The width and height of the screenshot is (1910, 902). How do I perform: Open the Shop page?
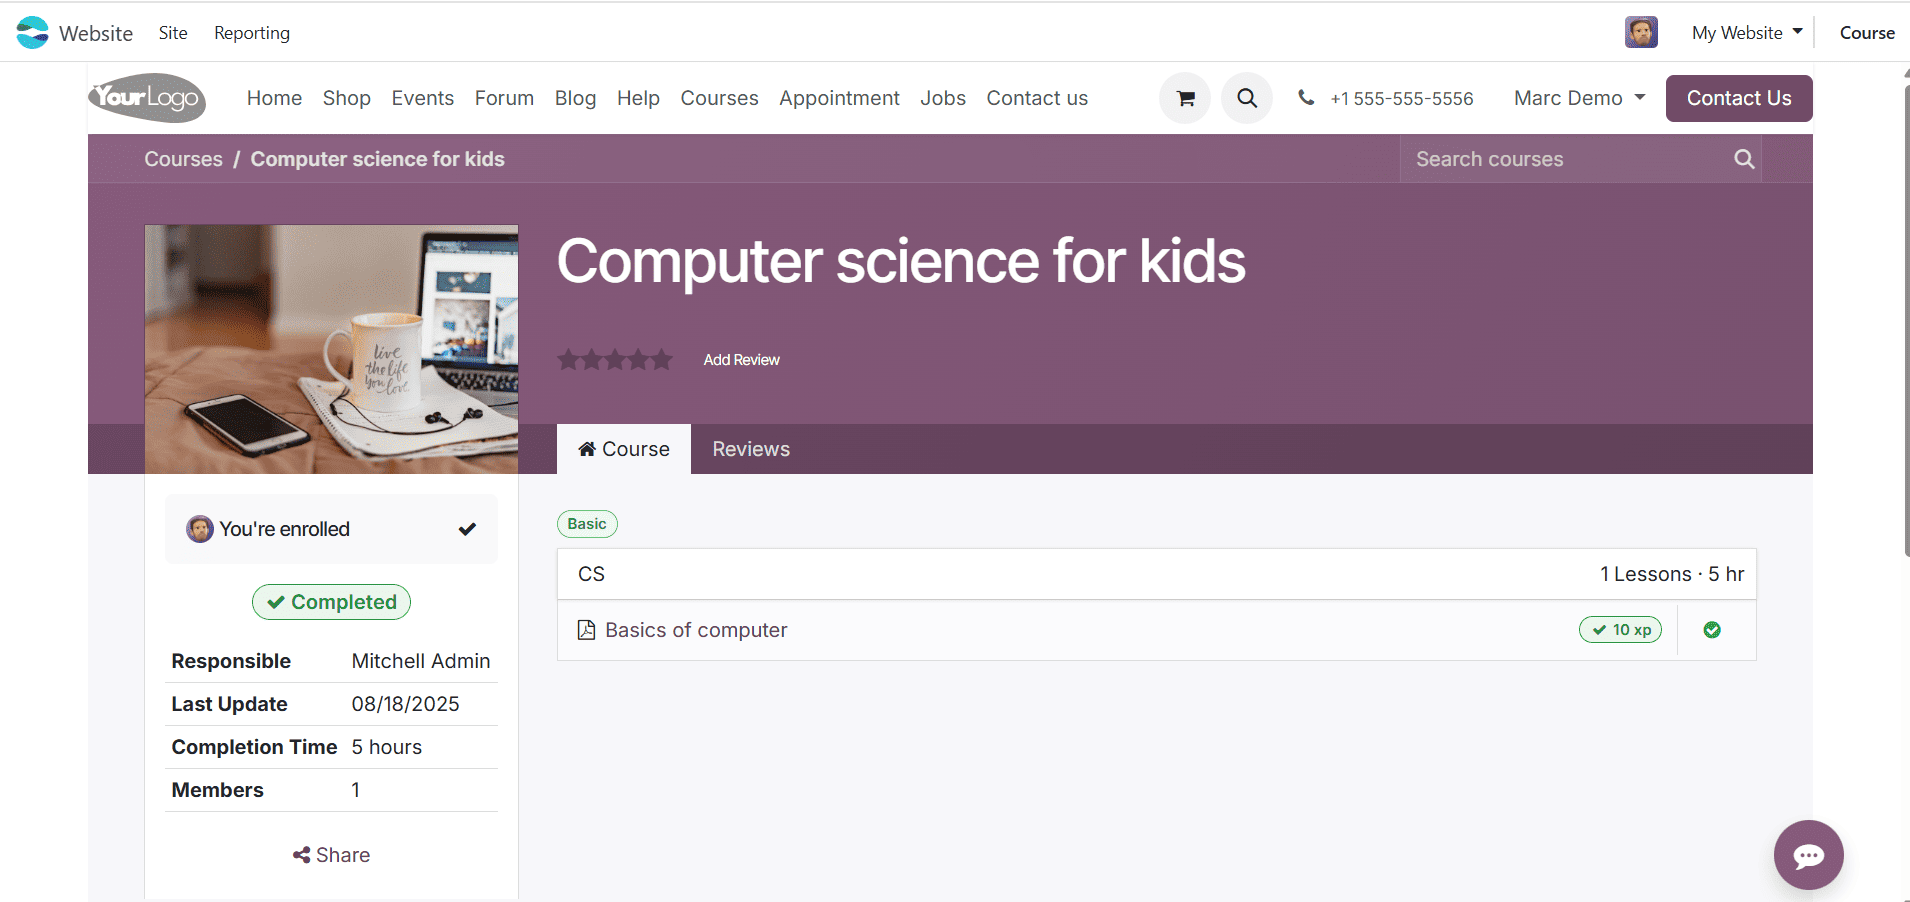(x=347, y=98)
